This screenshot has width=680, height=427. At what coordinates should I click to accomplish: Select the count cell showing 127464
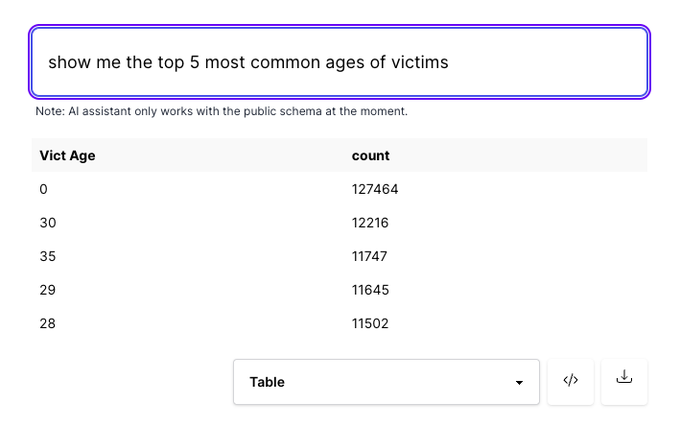pyautogui.click(x=375, y=189)
